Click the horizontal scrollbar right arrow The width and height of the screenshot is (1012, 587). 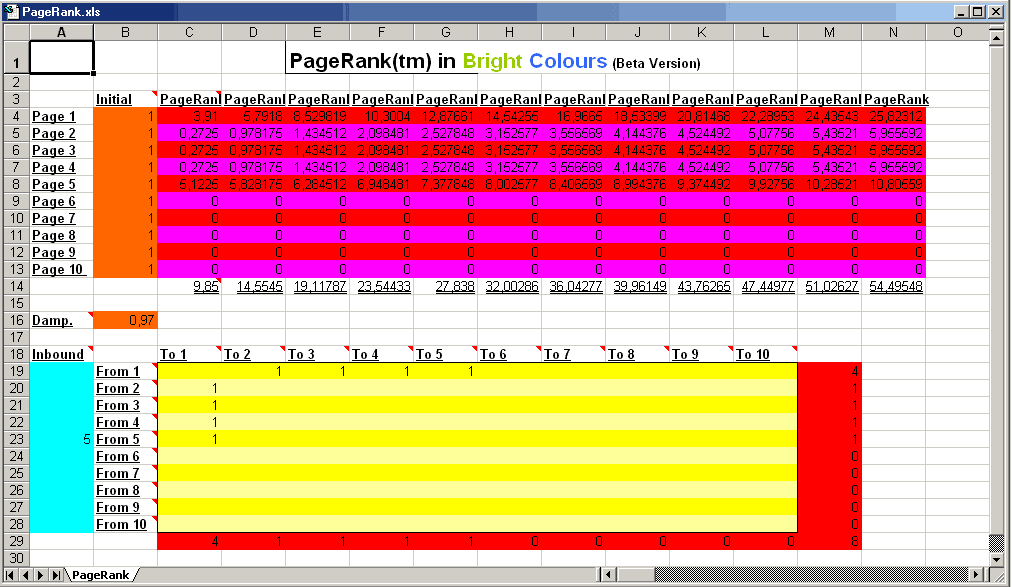click(x=977, y=574)
